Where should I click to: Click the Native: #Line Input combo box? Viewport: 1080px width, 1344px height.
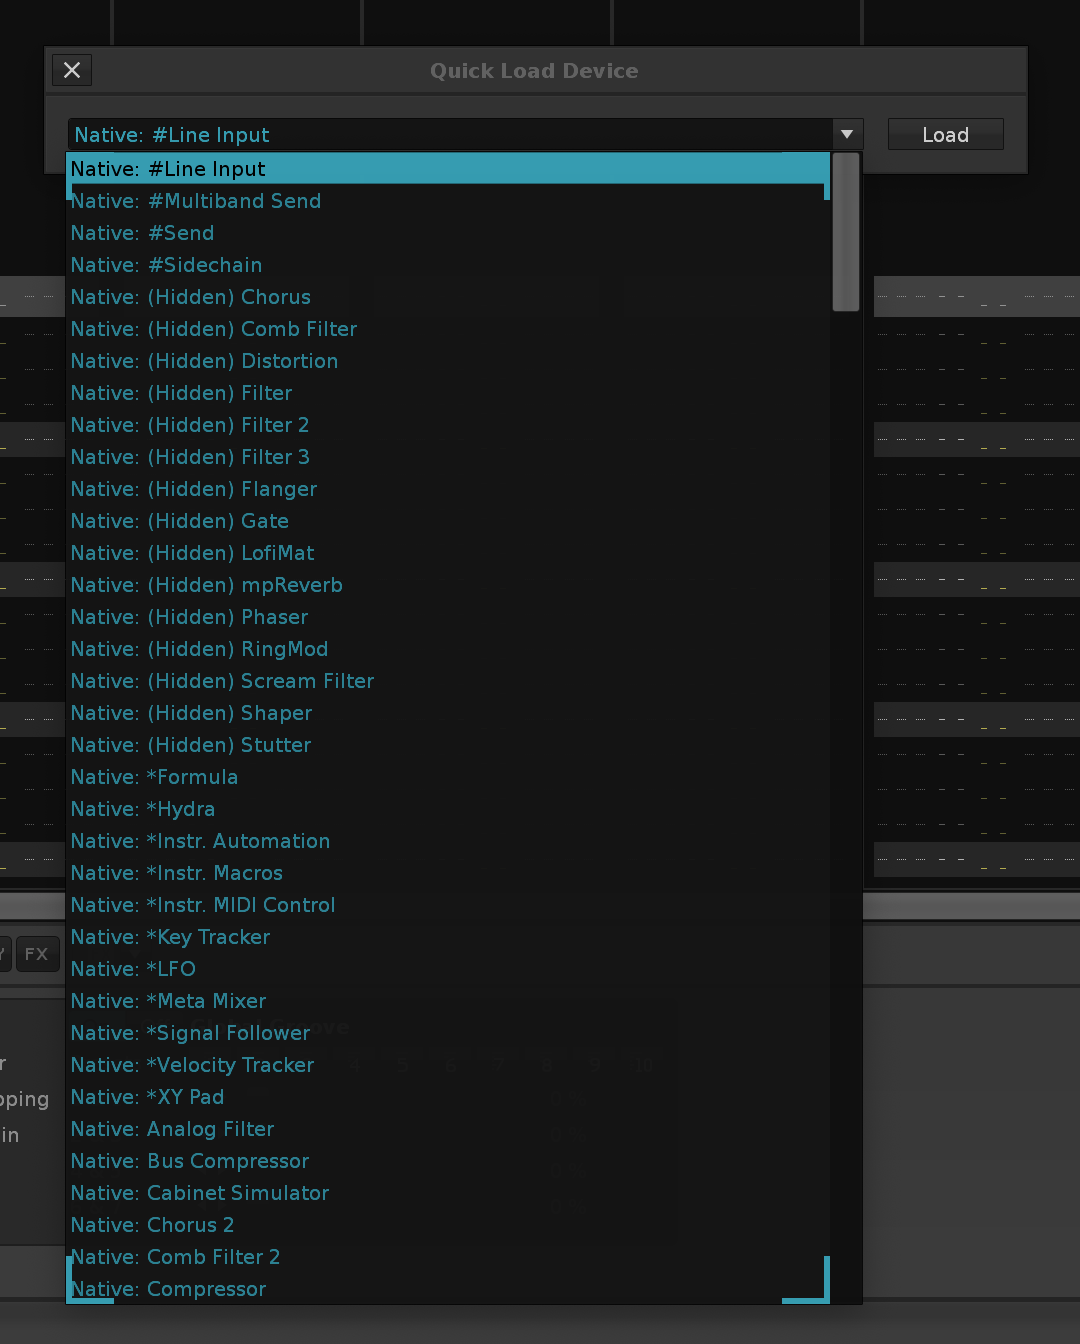tap(450, 135)
